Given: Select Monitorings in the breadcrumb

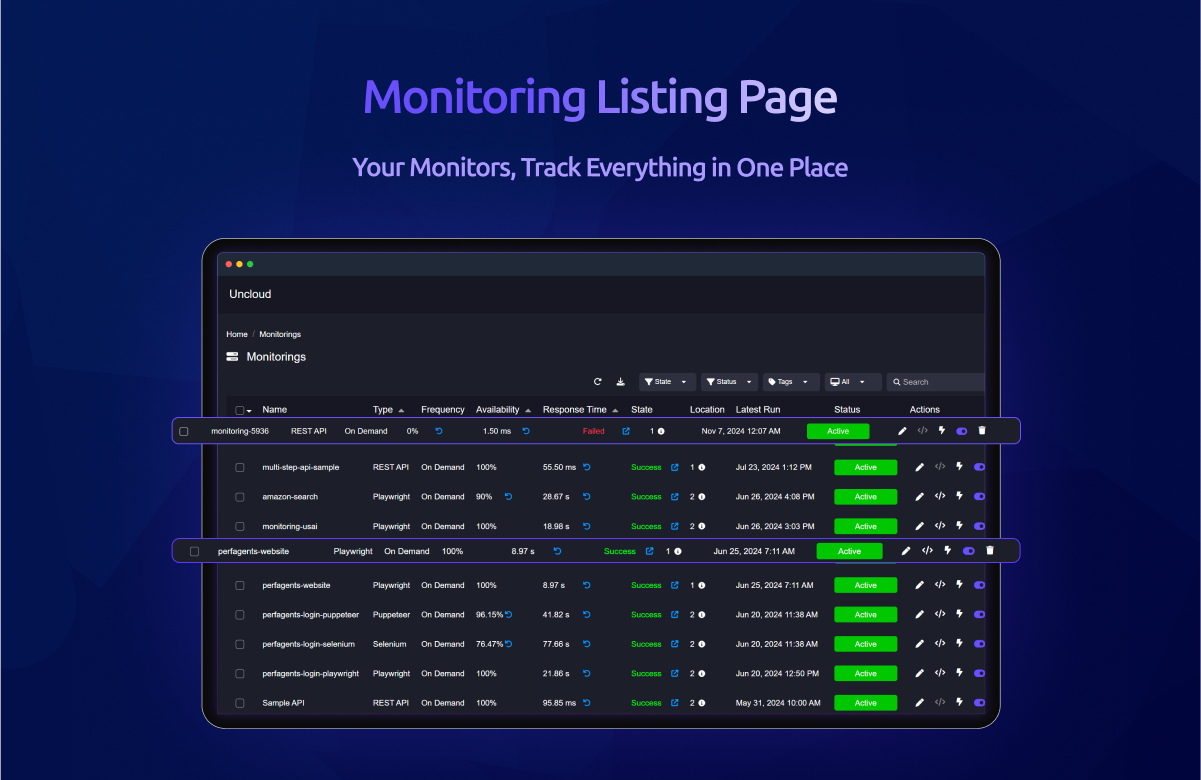Looking at the screenshot, I should pyautogui.click(x=280, y=334).
